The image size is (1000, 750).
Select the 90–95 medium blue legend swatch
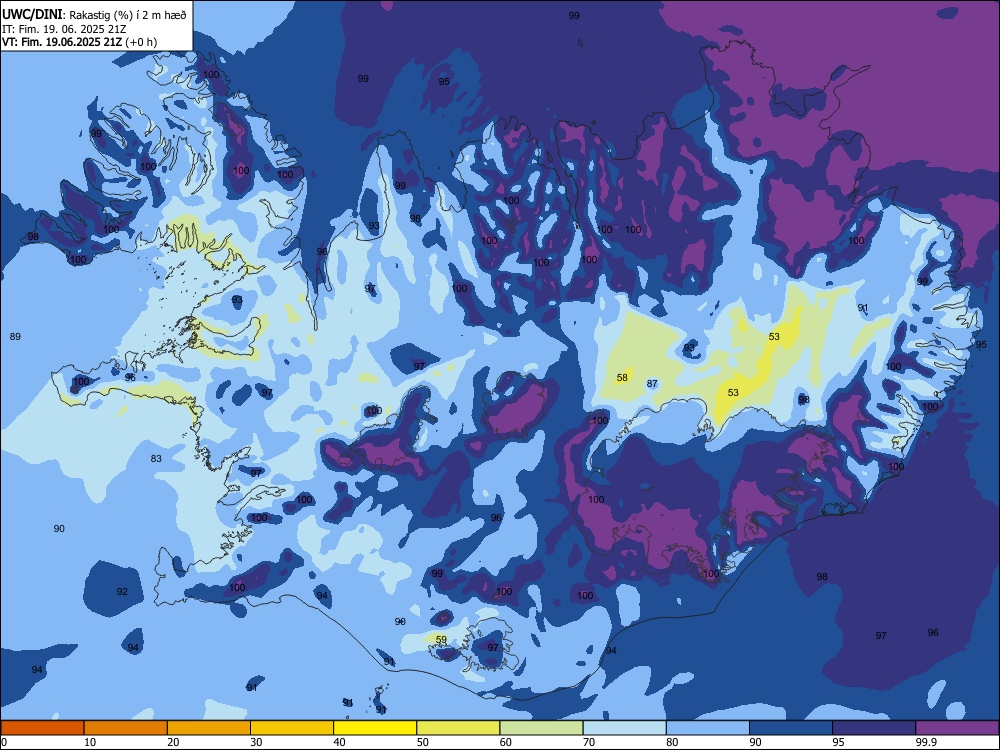pyautogui.click(x=791, y=728)
